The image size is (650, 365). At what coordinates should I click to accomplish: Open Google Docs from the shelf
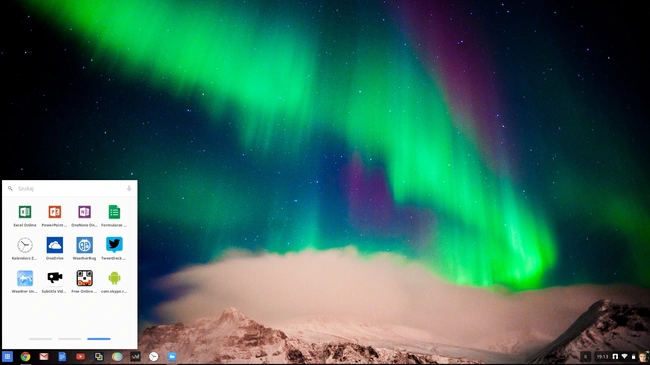coord(62,356)
